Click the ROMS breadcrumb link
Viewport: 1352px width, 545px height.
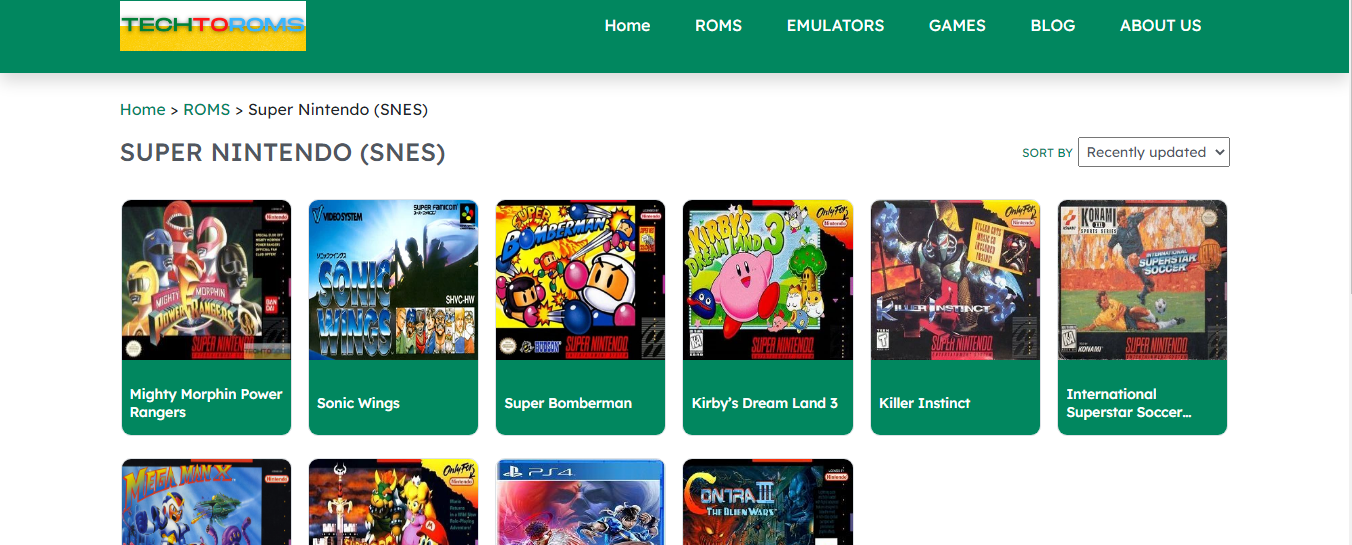[x=207, y=110]
